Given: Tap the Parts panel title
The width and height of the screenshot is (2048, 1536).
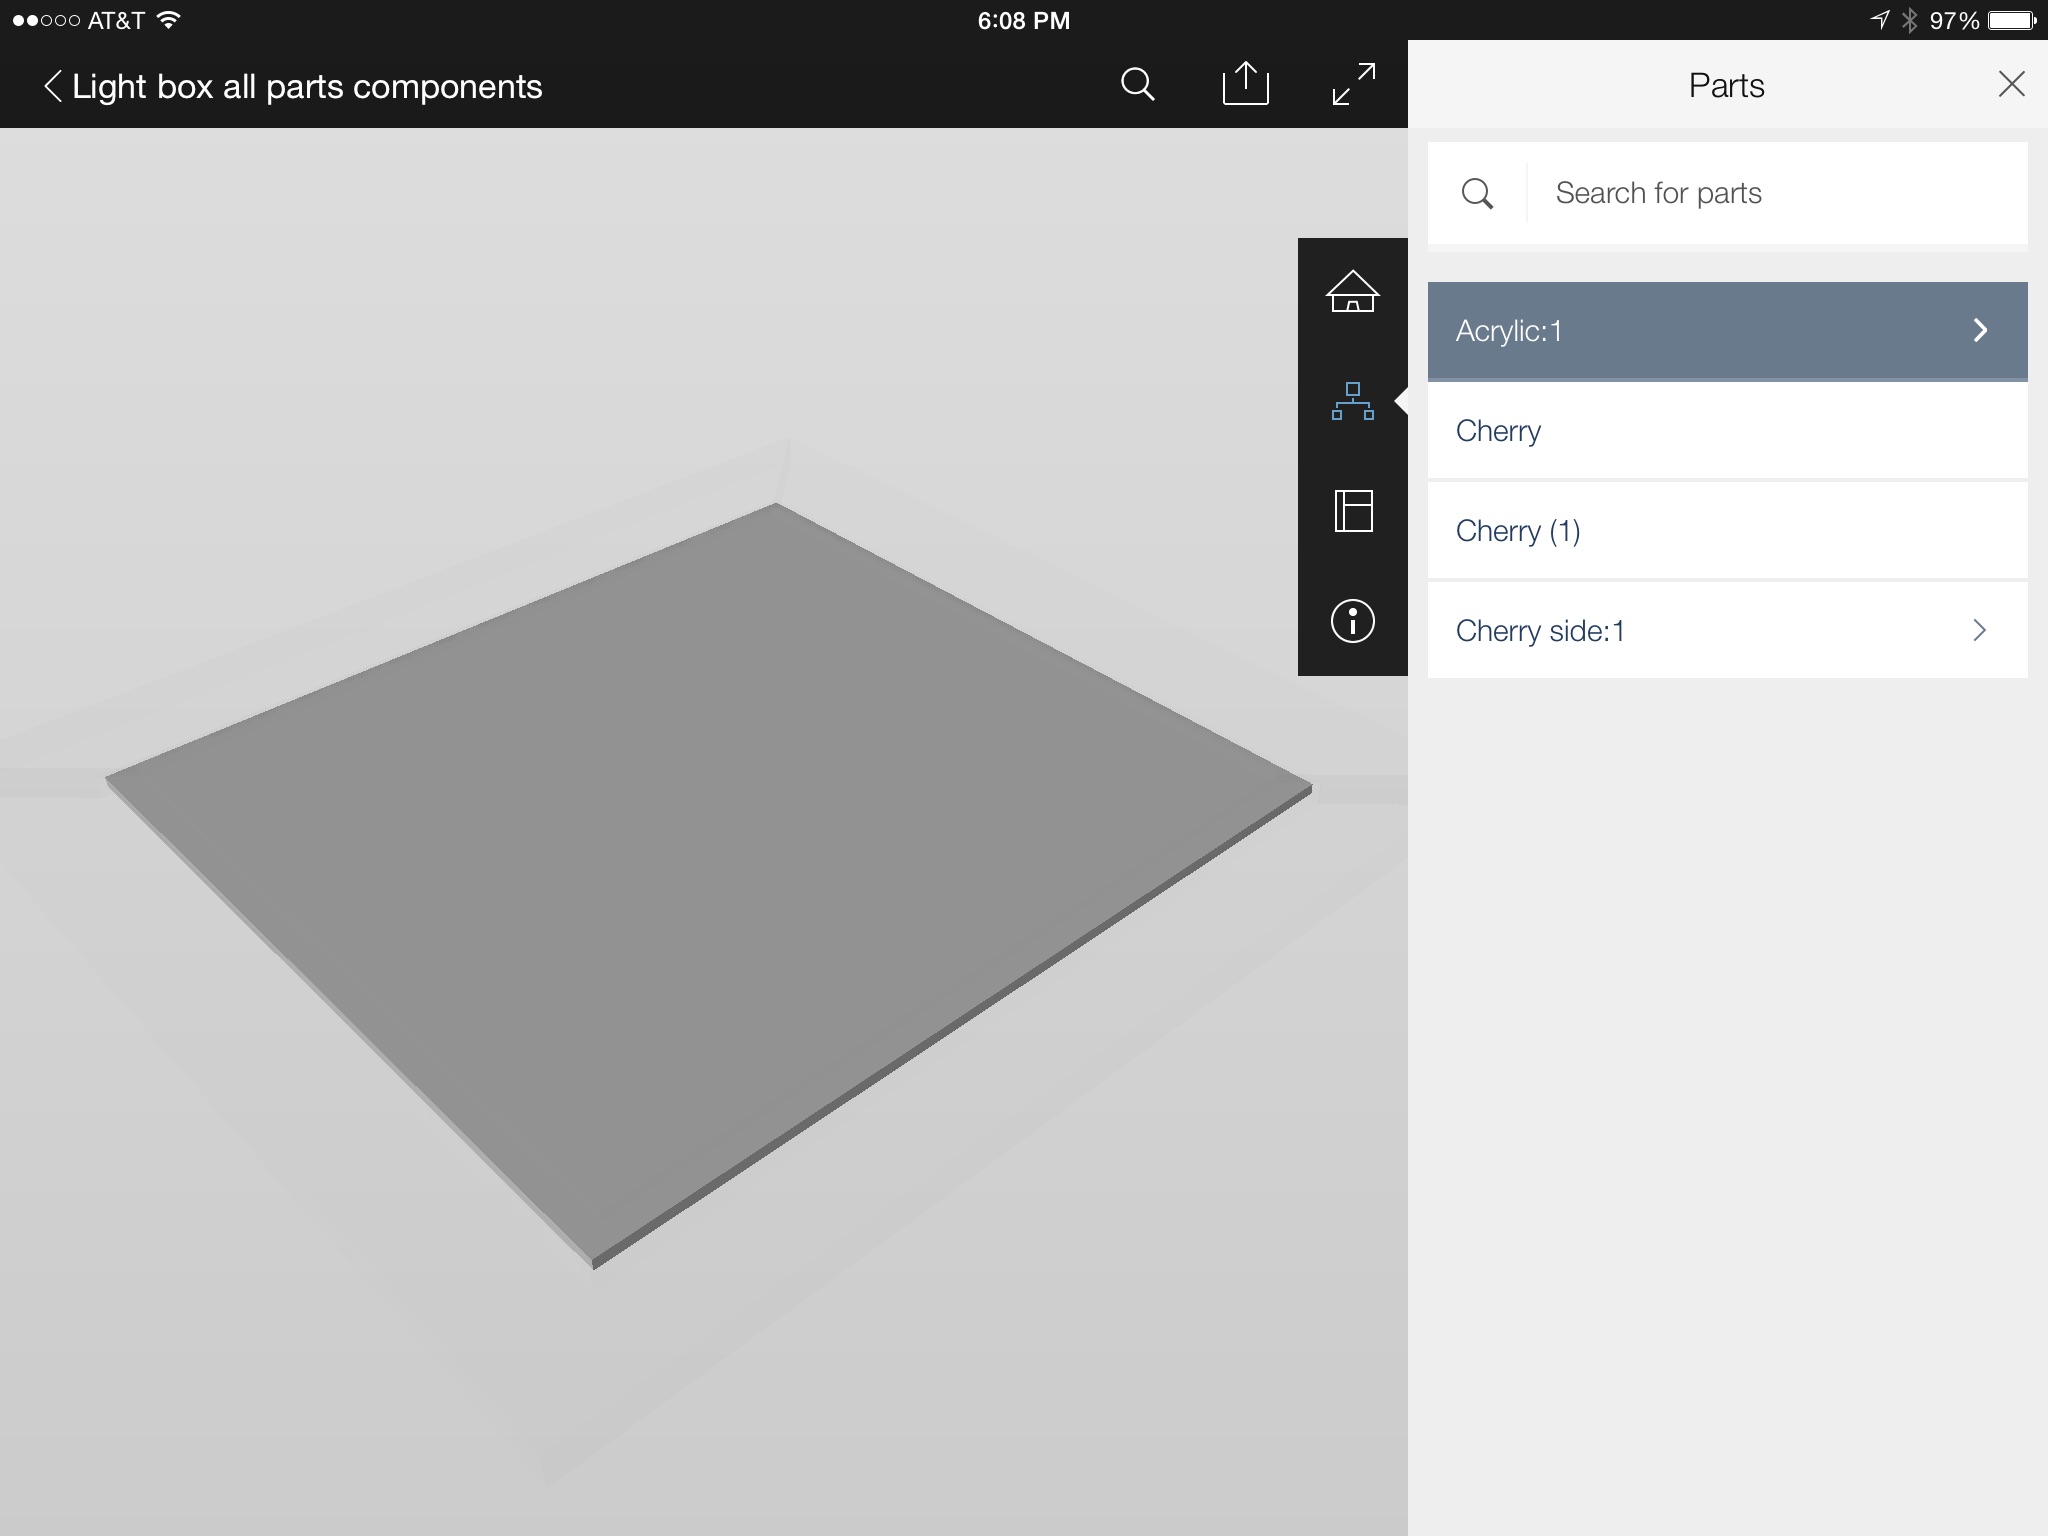Looking at the screenshot, I should [x=1726, y=85].
